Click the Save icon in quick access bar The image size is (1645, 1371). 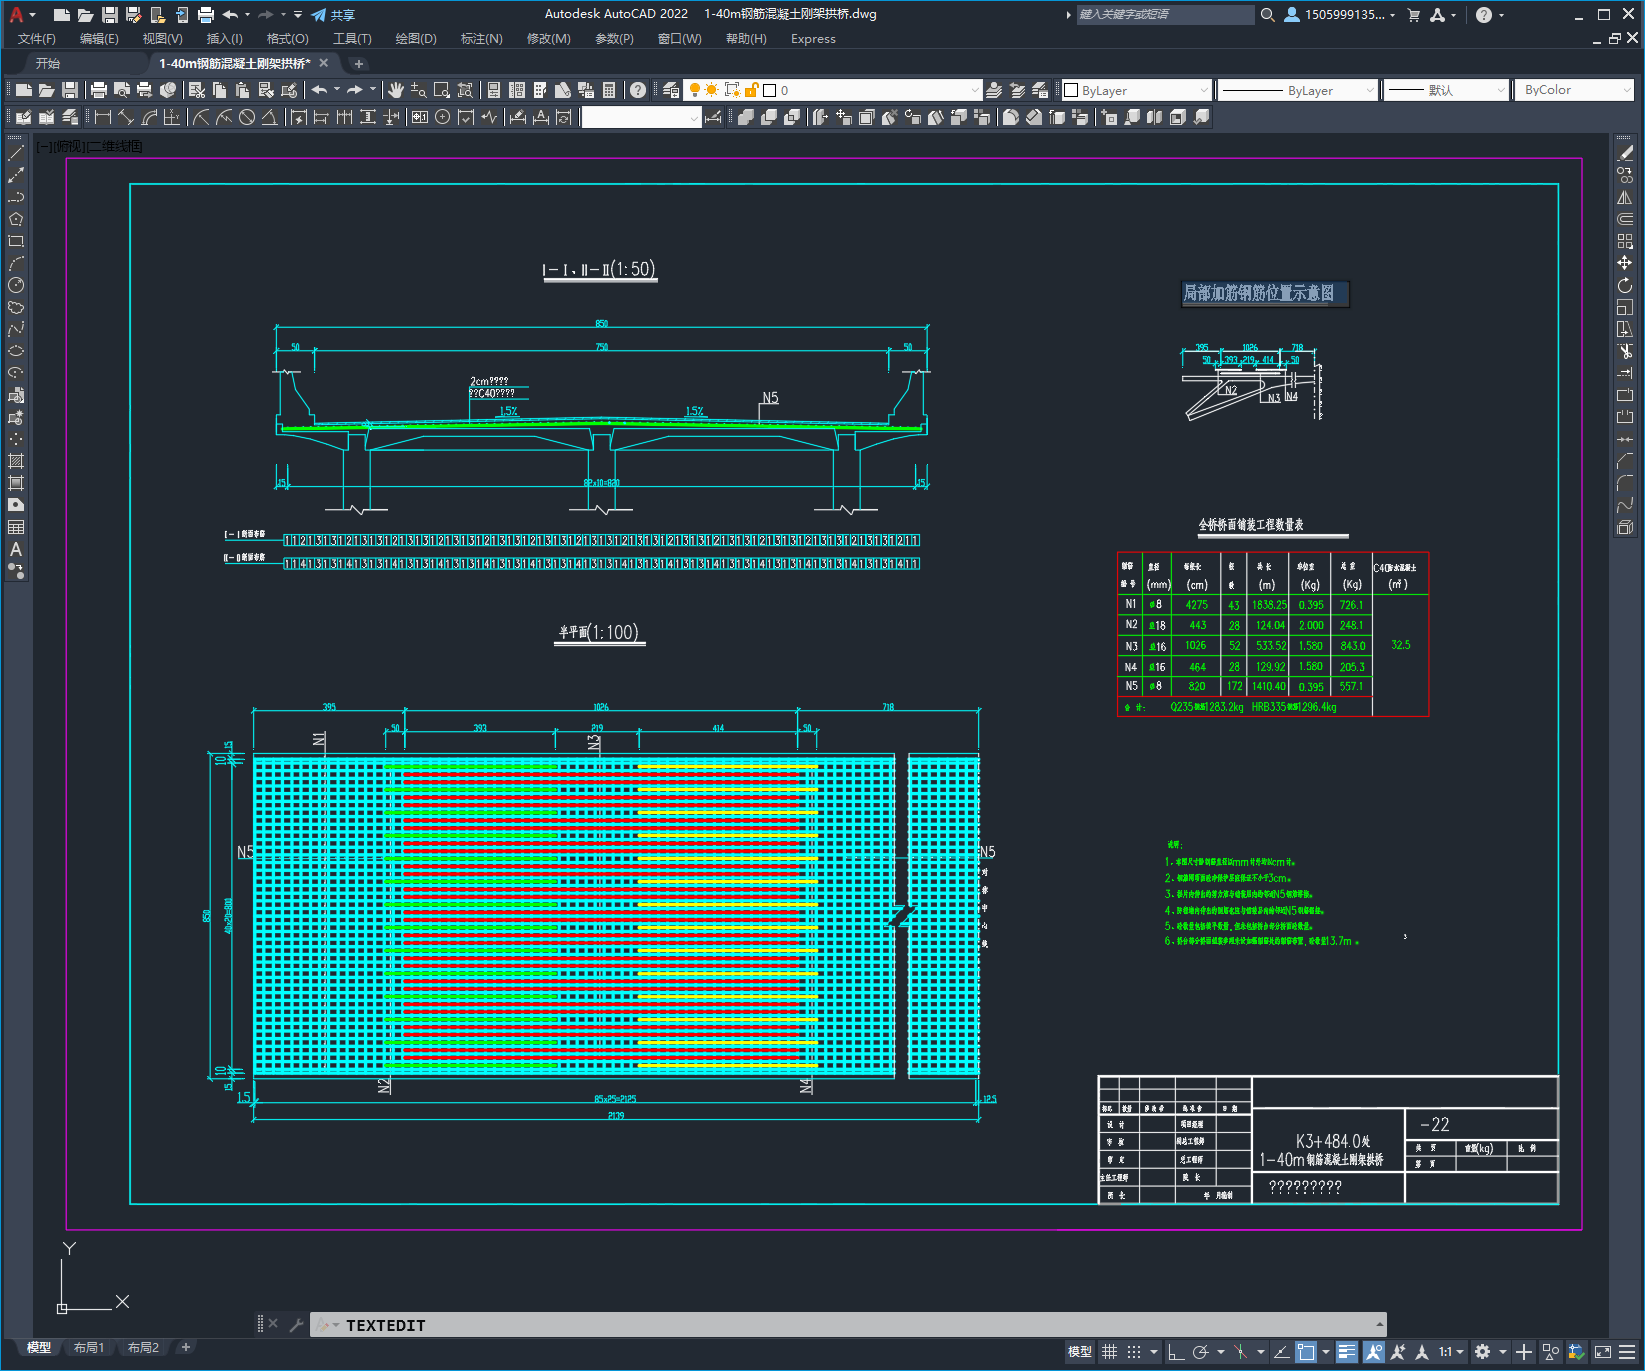[110, 15]
